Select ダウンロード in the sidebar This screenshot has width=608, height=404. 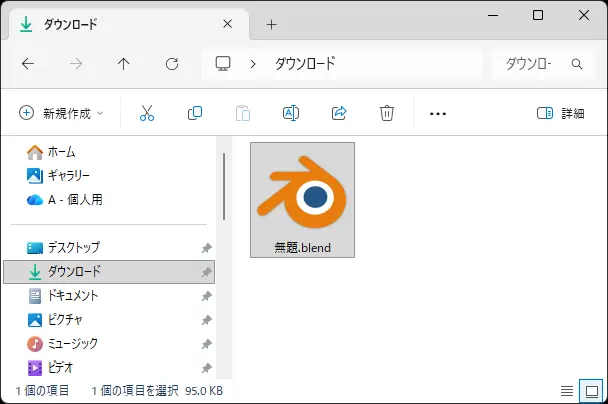(x=109, y=272)
